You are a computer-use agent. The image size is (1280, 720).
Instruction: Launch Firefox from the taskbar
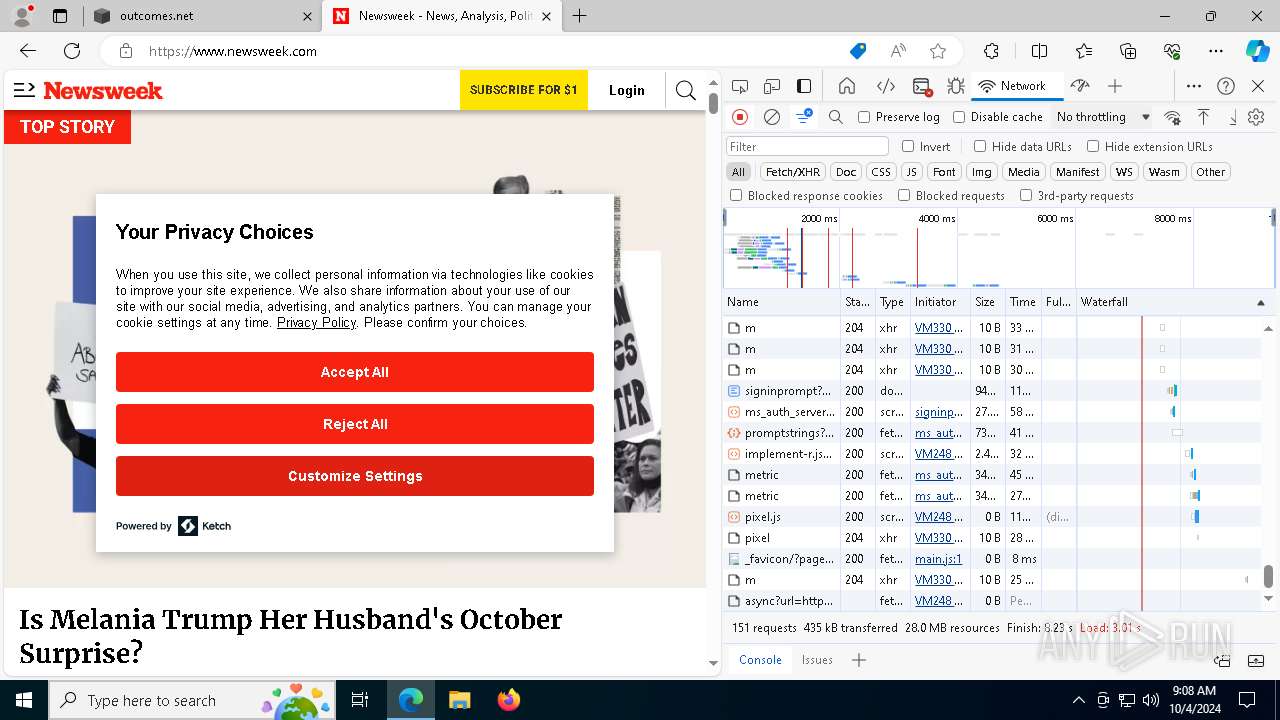click(x=509, y=700)
